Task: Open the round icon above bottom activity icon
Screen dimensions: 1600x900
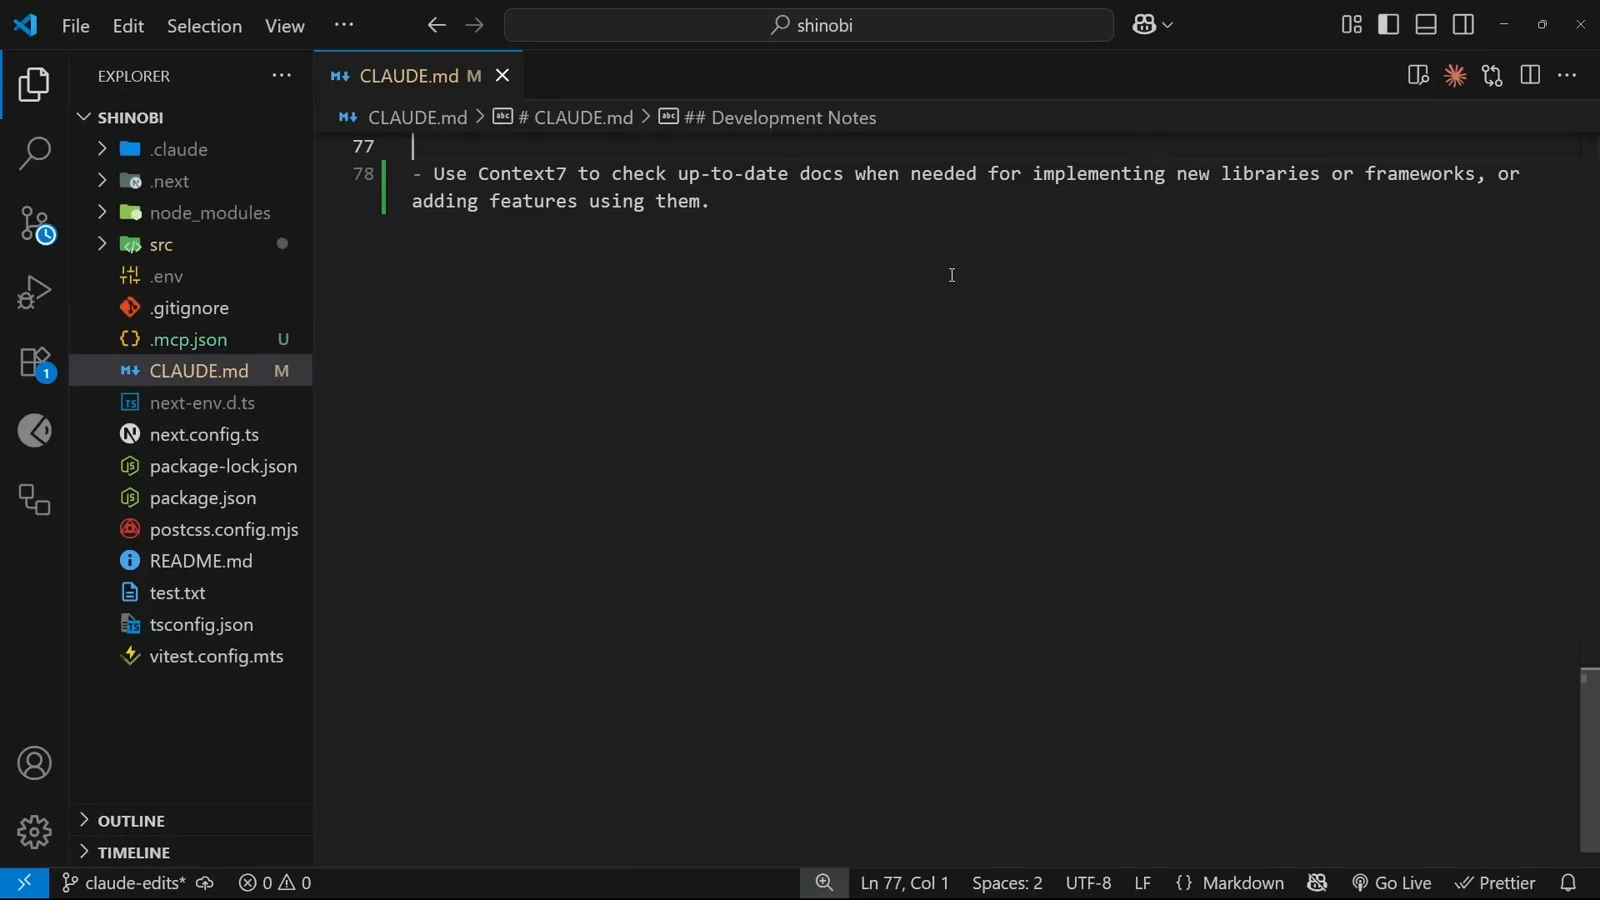Action: pyautogui.click(x=34, y=431)
